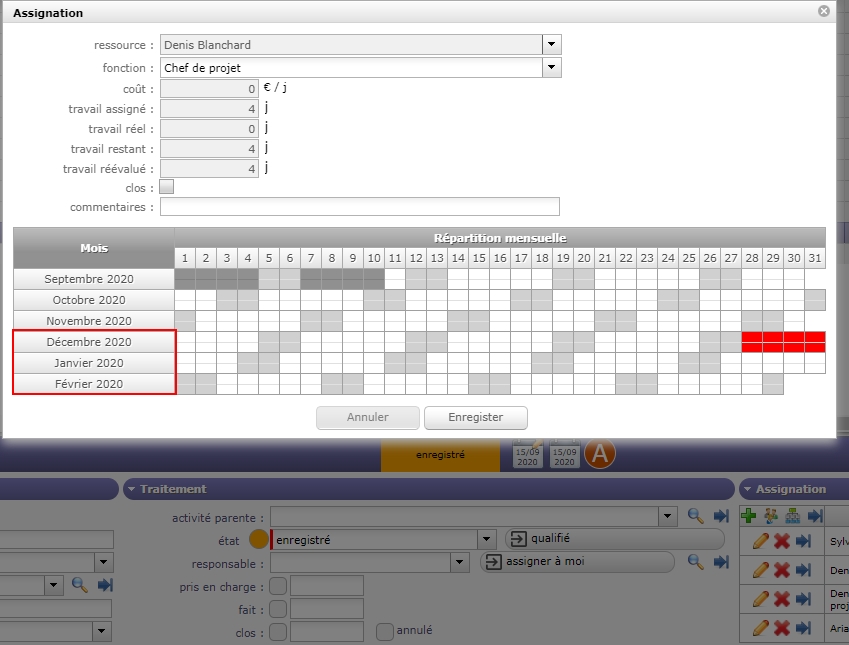Search activité parente with magnifier icon
This screenshot has height=645, width=849.
(x=696, y=516)
